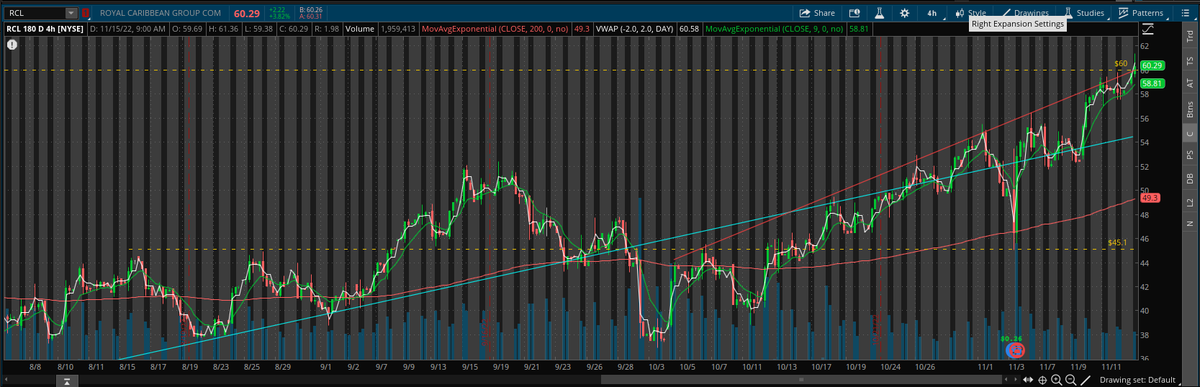Click the last price 60.29 quote
This screenshot has width=1200, height=387.
[x=246, y=13]
